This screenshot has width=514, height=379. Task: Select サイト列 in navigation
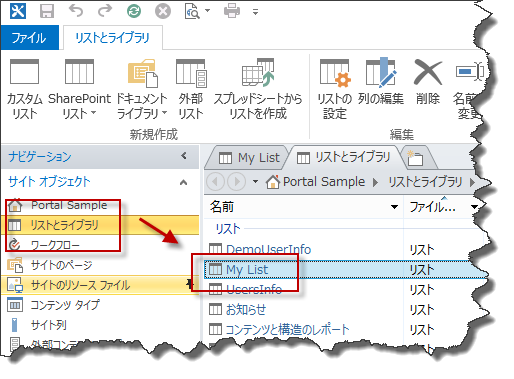point(48,325)
